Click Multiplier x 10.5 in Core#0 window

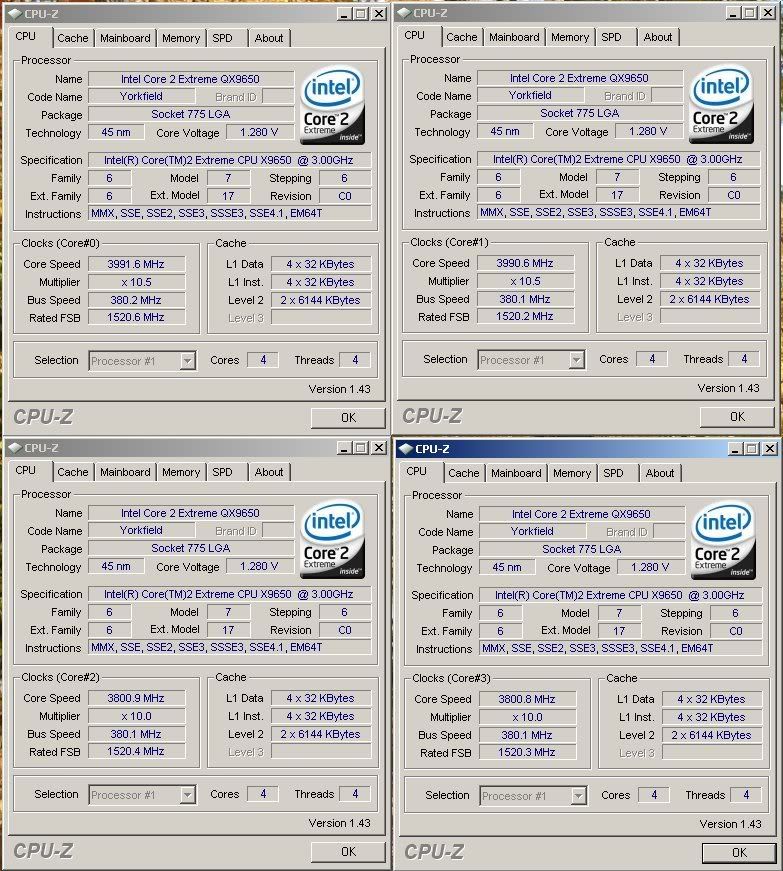pos(136,282)
